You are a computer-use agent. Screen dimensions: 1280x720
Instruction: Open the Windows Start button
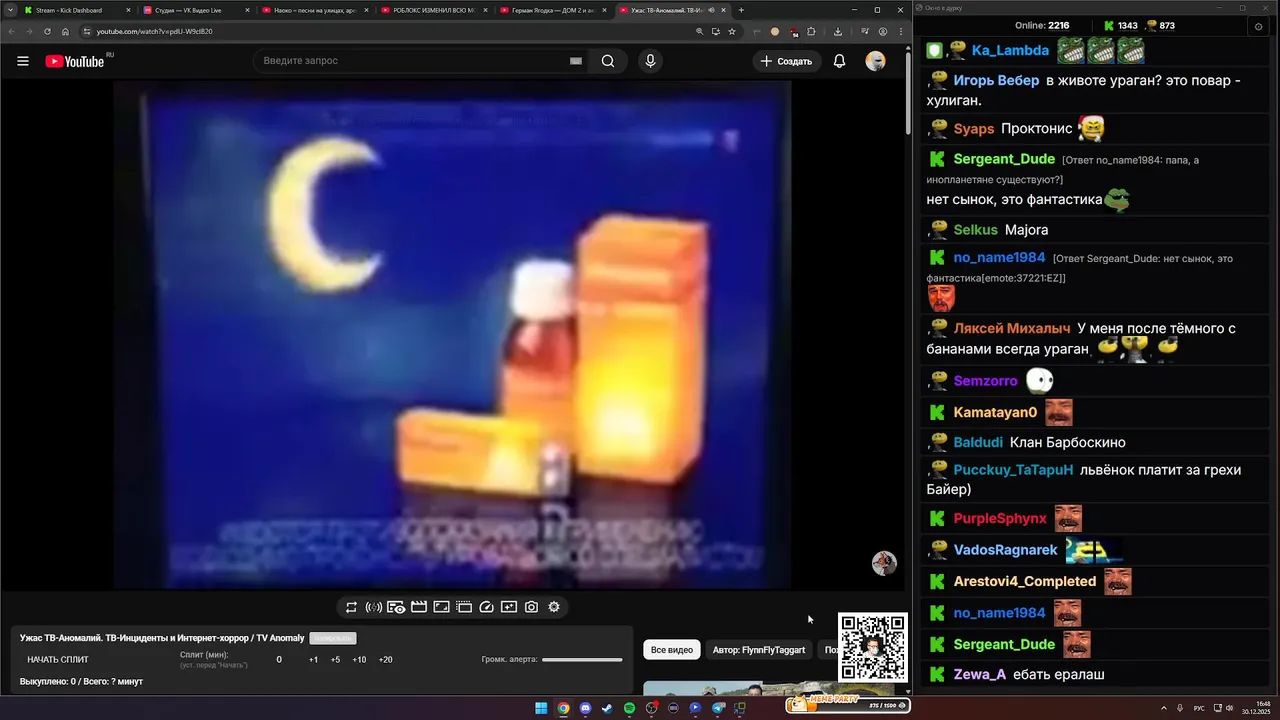541,708
